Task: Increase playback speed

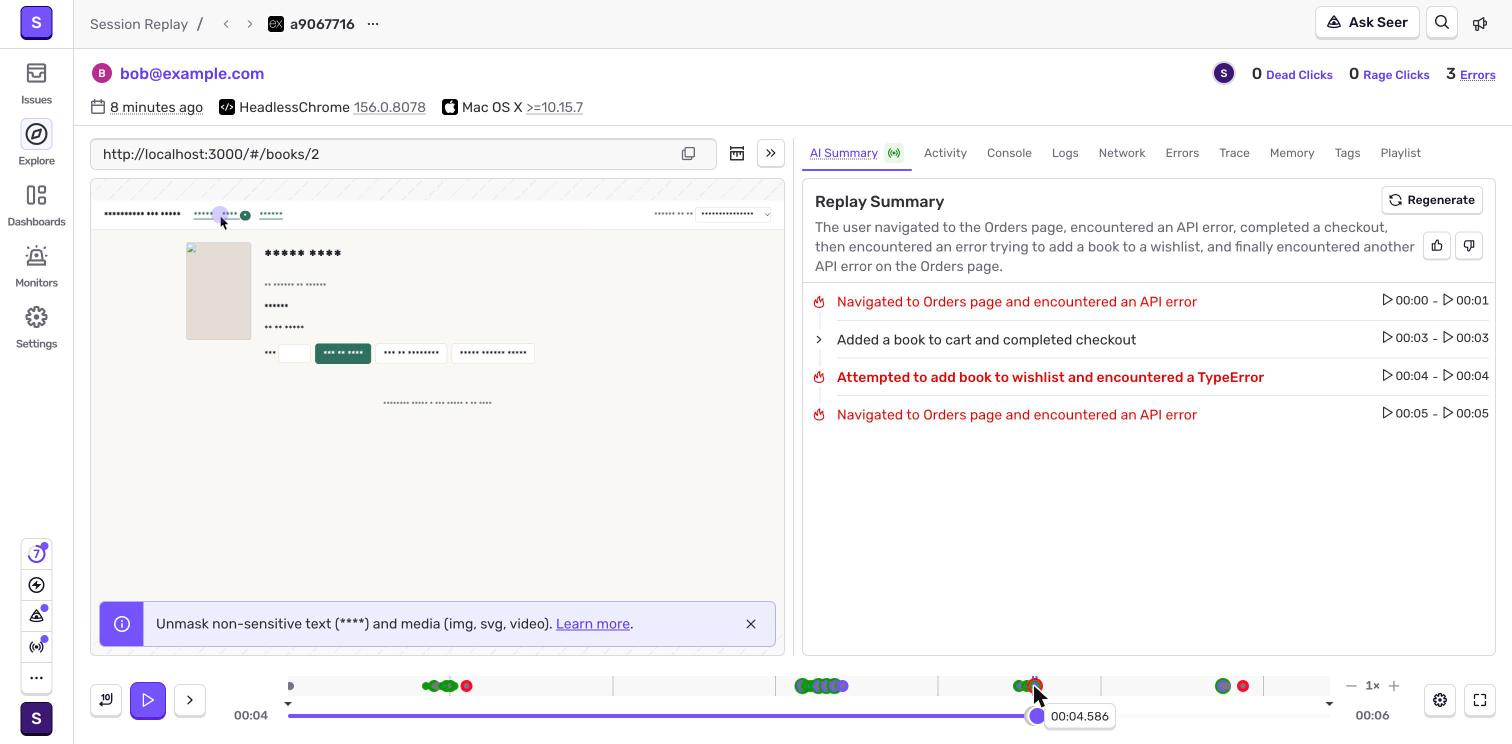Action: click(x=1394, y=686)
